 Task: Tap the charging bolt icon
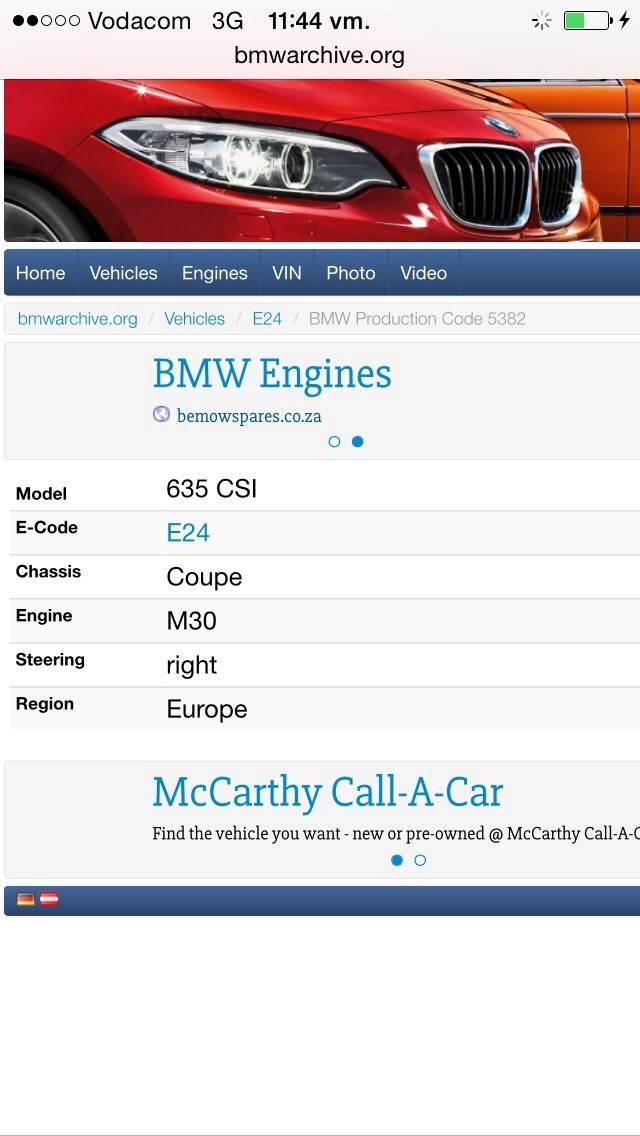click(x=624, y=20)
